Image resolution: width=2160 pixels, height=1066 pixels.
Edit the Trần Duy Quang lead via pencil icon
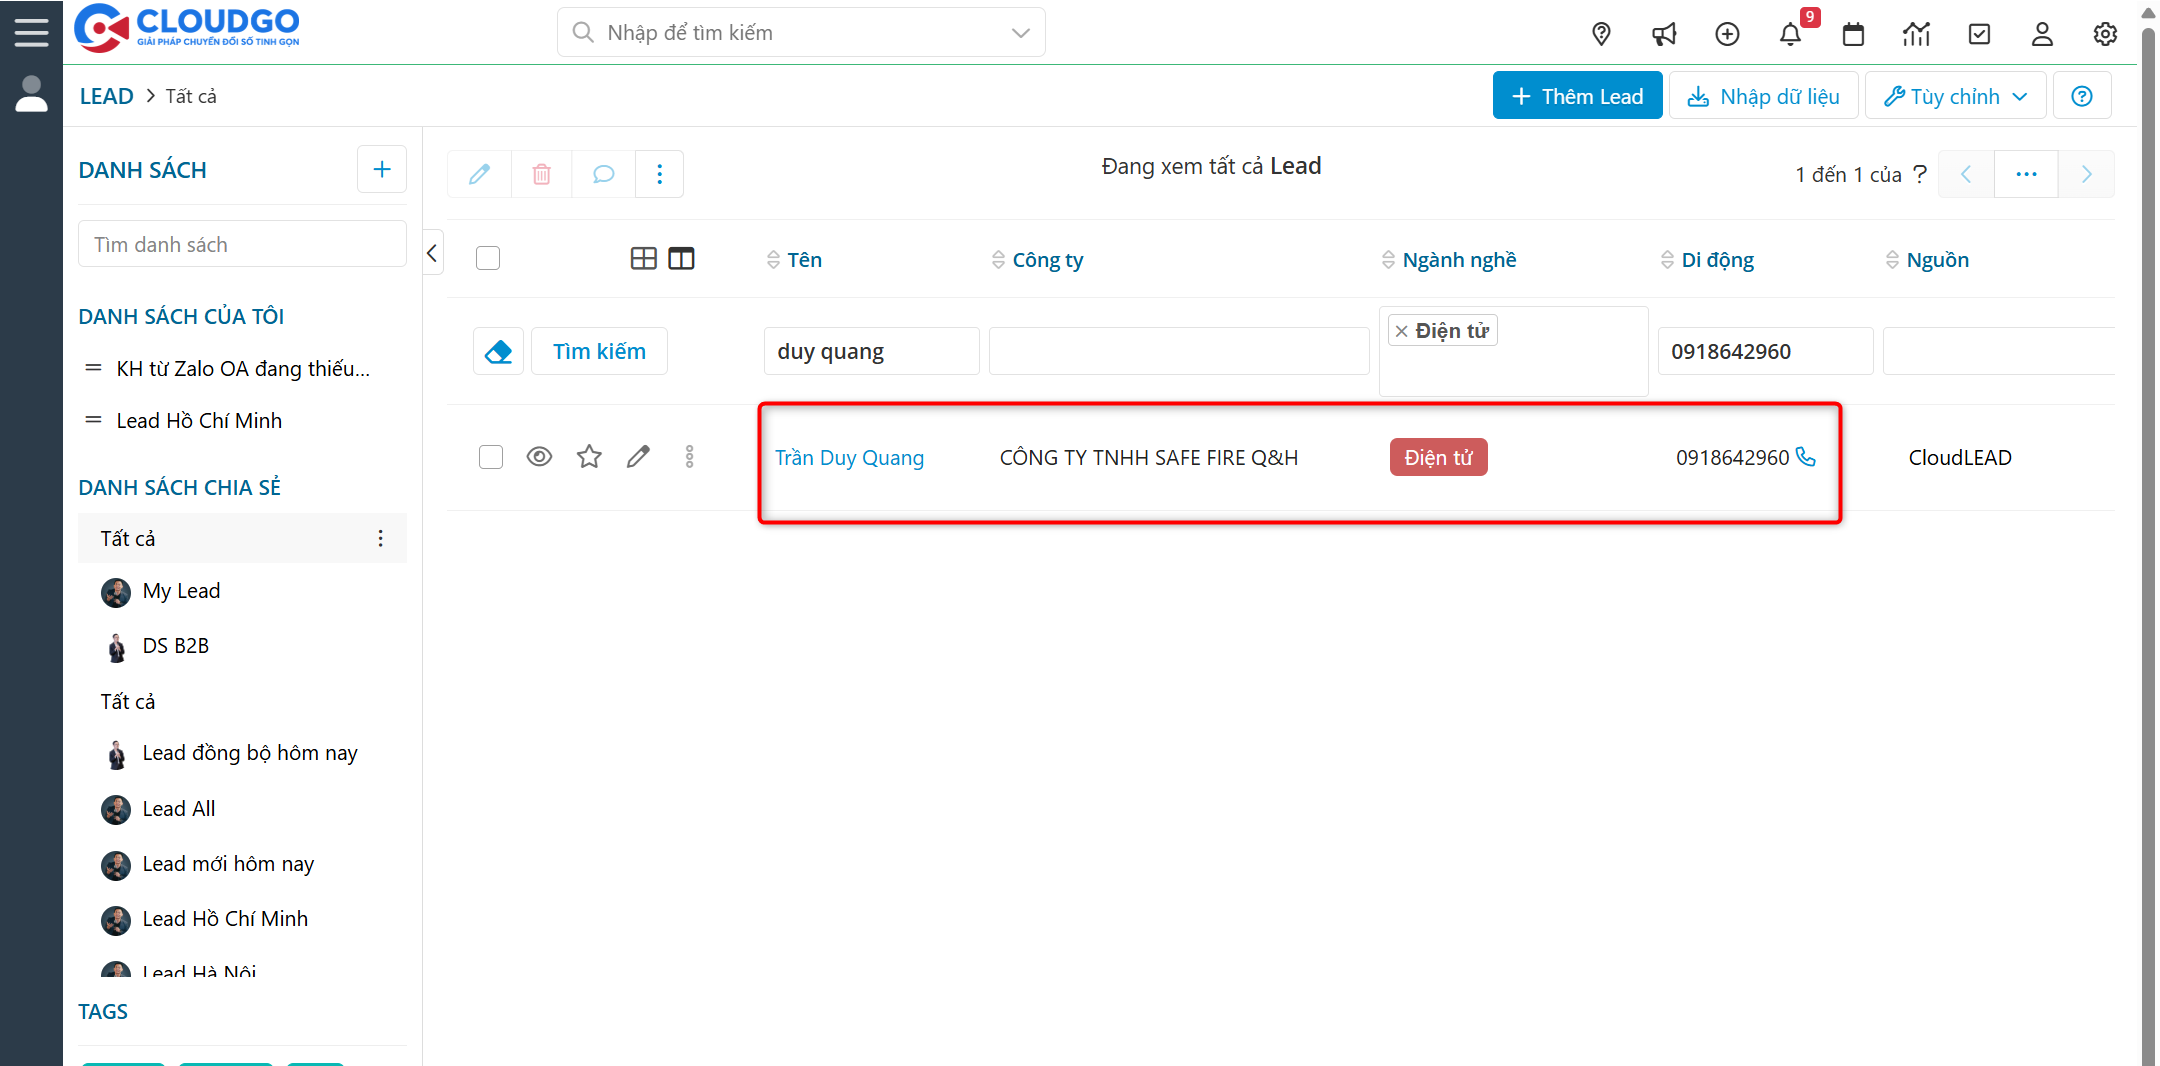pos(638,456)
